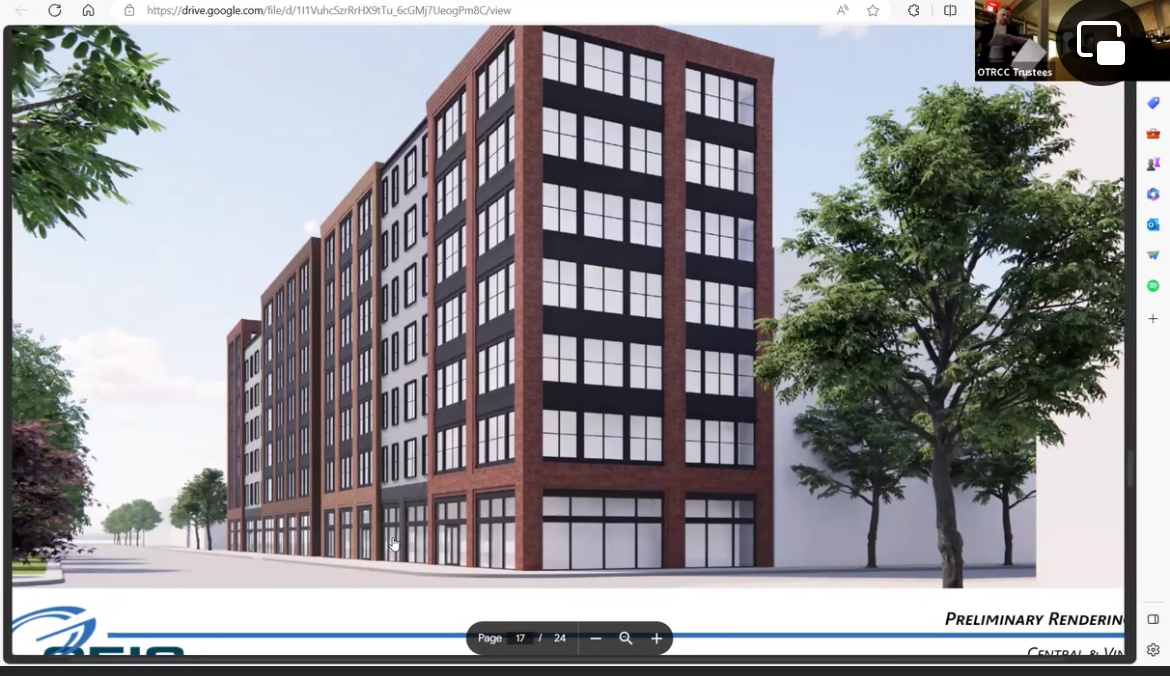Viewport: 1170px width, 676px height.
Task: Open sidebar settings gear icon
Action: click(1153, 650)
